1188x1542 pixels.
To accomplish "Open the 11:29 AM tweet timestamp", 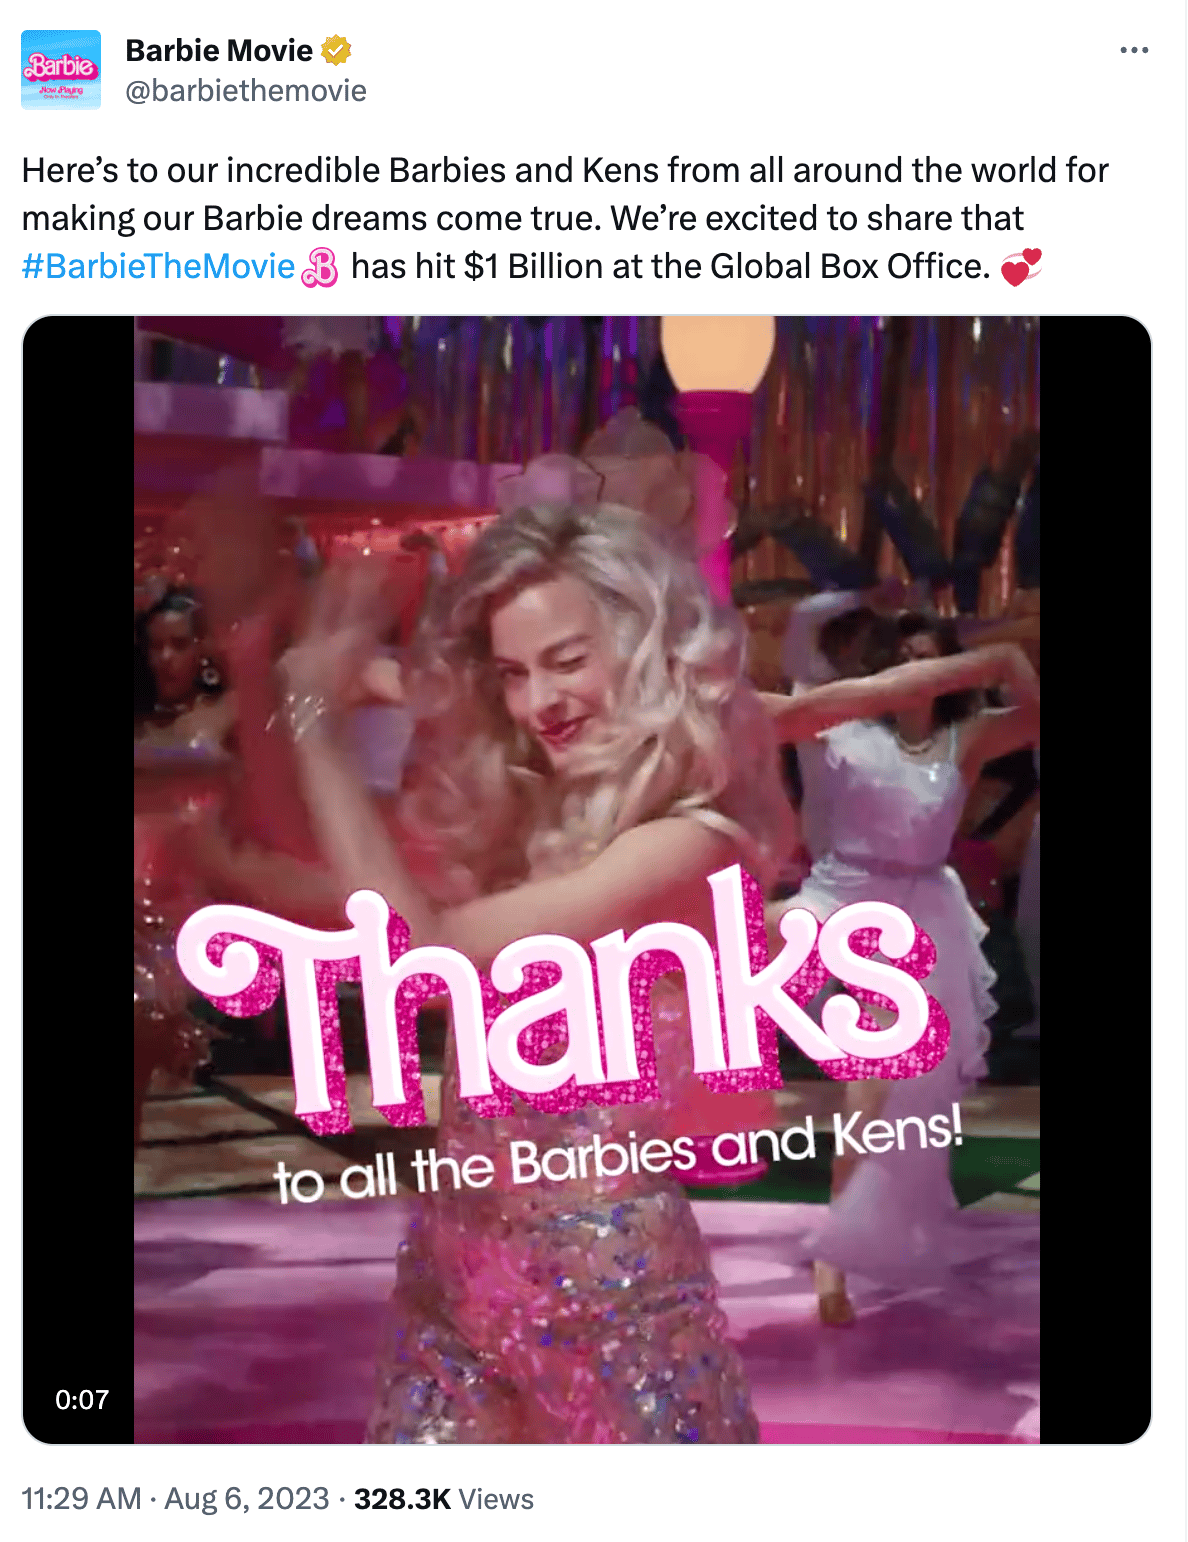I will pos(81,1499).
